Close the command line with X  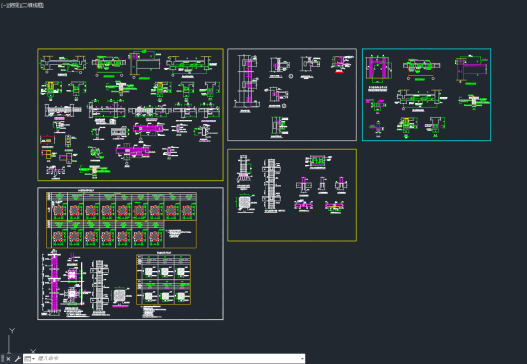tap(8, 359)
